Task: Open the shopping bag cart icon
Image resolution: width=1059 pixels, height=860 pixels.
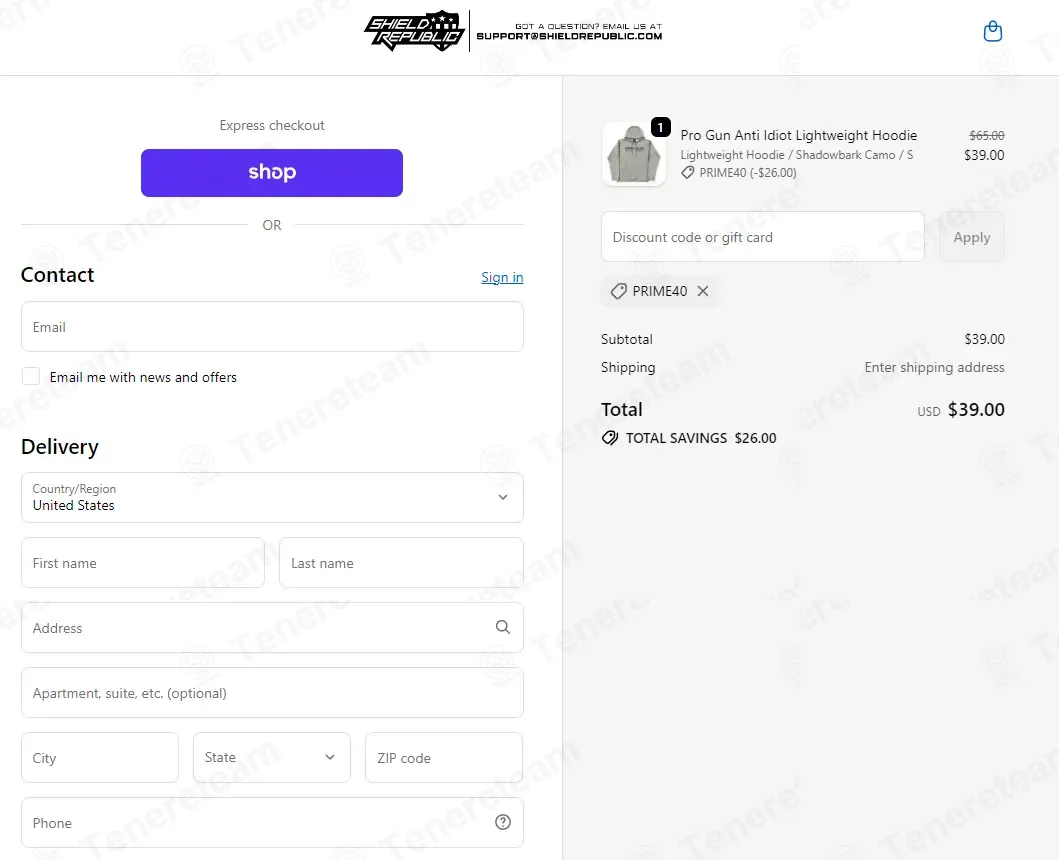Action: pyautogui.click(x=992, y=32)
